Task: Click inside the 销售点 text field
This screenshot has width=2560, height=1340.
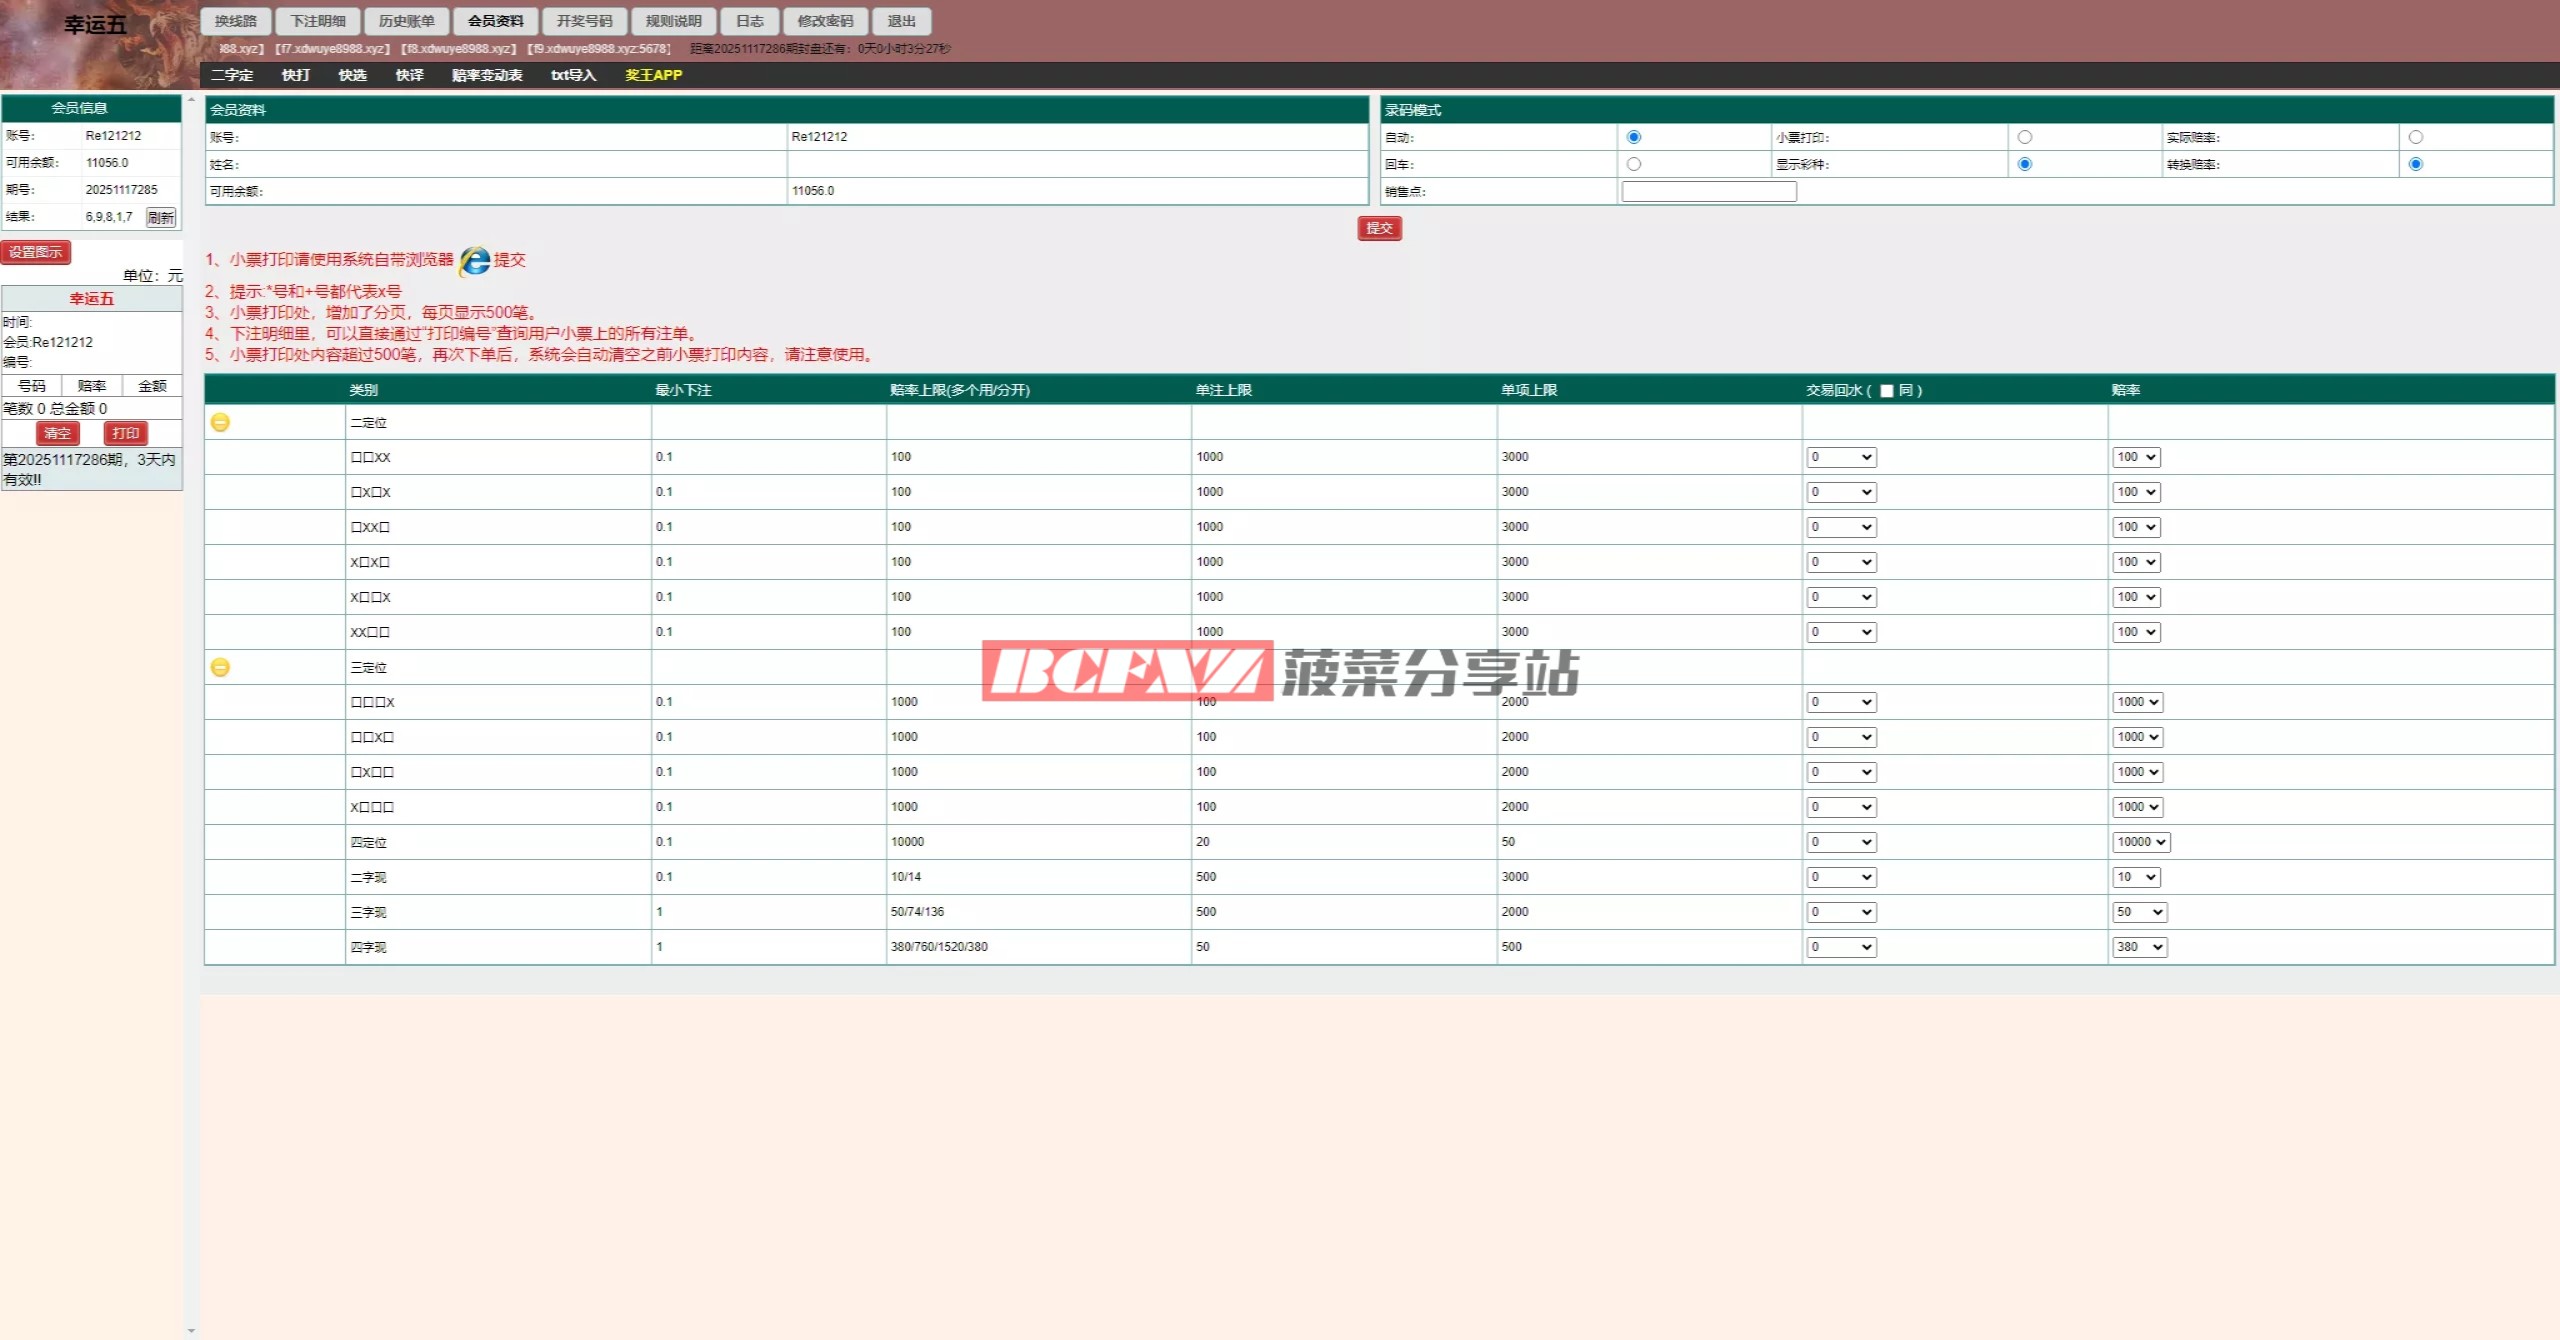Action: click(x=1708, y=191)
